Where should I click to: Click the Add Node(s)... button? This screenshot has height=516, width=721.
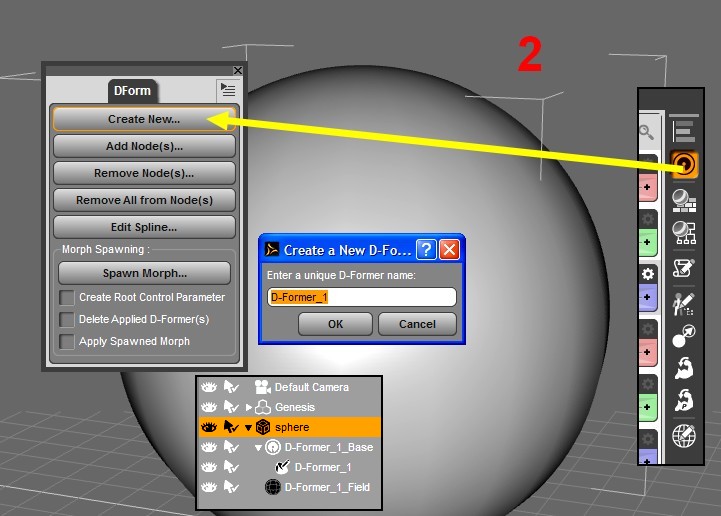click(144, 146)
